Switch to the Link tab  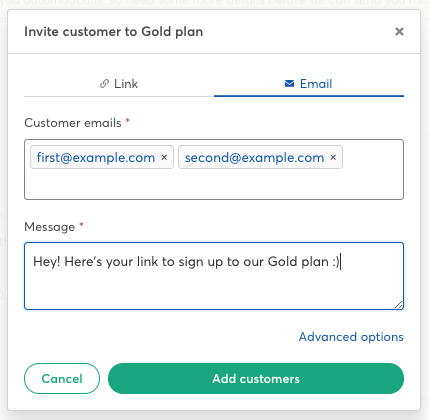point(119,84)
